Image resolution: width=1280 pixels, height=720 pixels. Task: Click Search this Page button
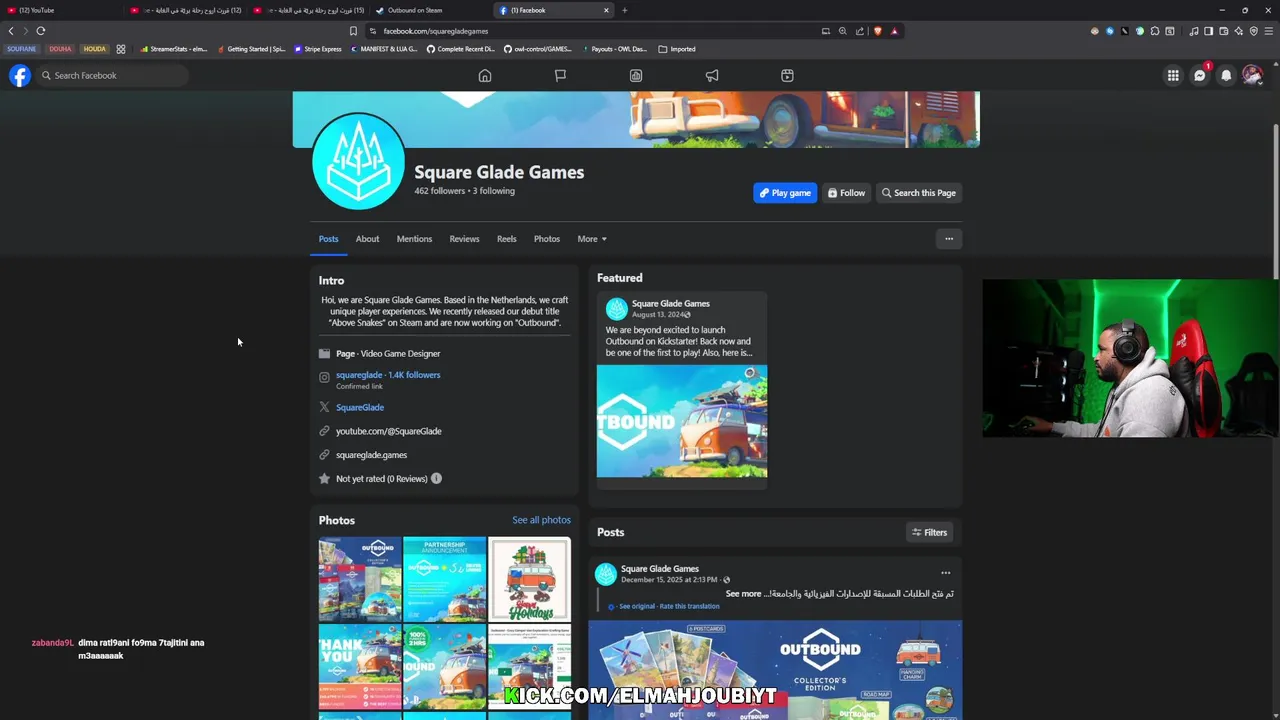[x=919, y=193]
